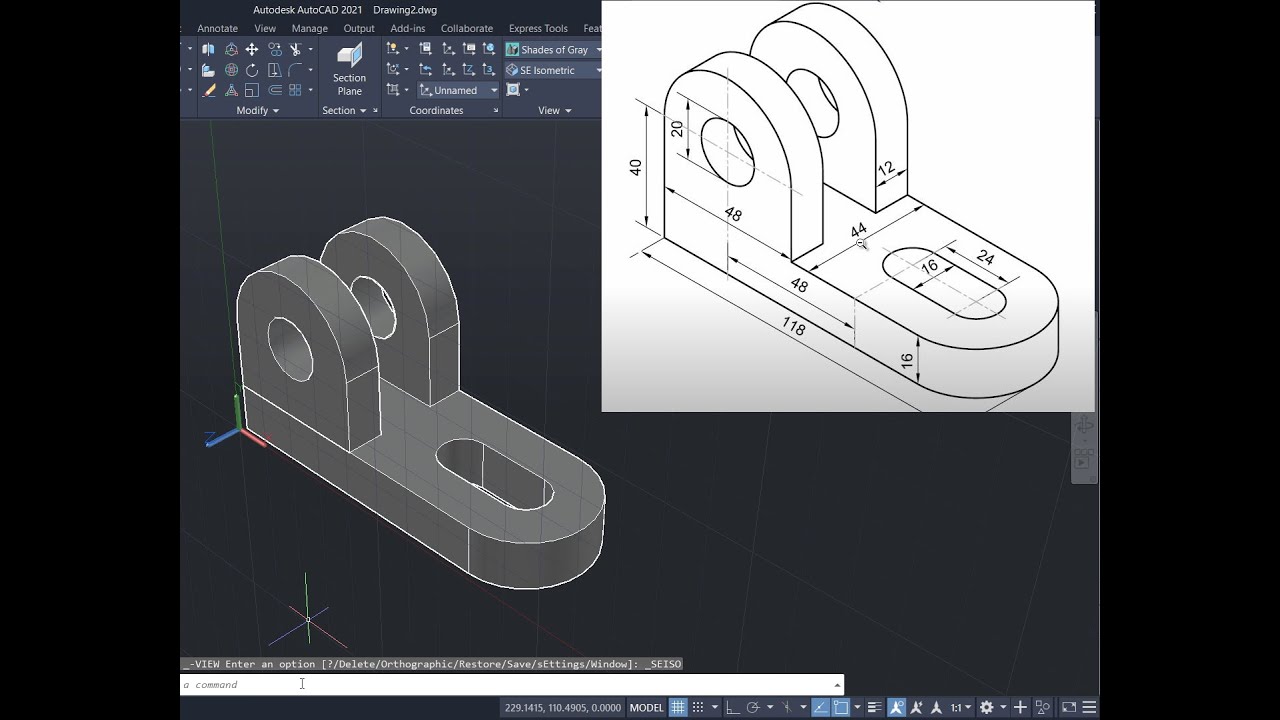This screenshot has height=720, width=1280.
Task: Expand the Unnamed UCS dropdown
Action: [493, 90]
